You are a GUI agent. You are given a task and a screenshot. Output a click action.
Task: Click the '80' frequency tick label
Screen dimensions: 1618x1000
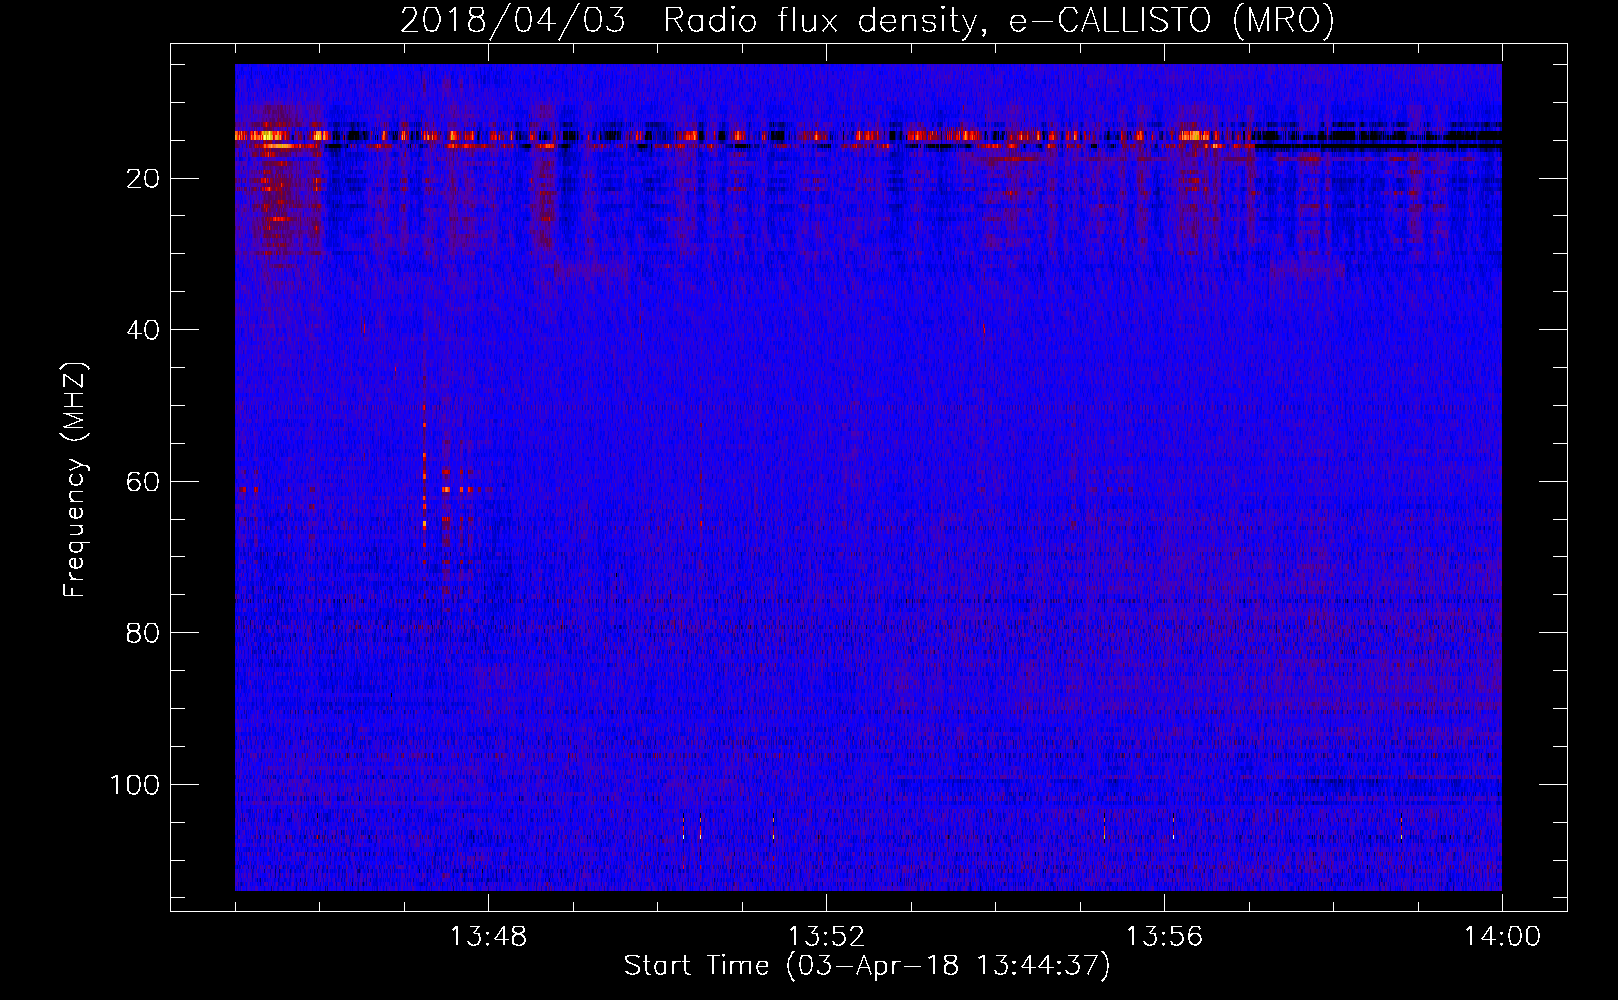point(144,633)
